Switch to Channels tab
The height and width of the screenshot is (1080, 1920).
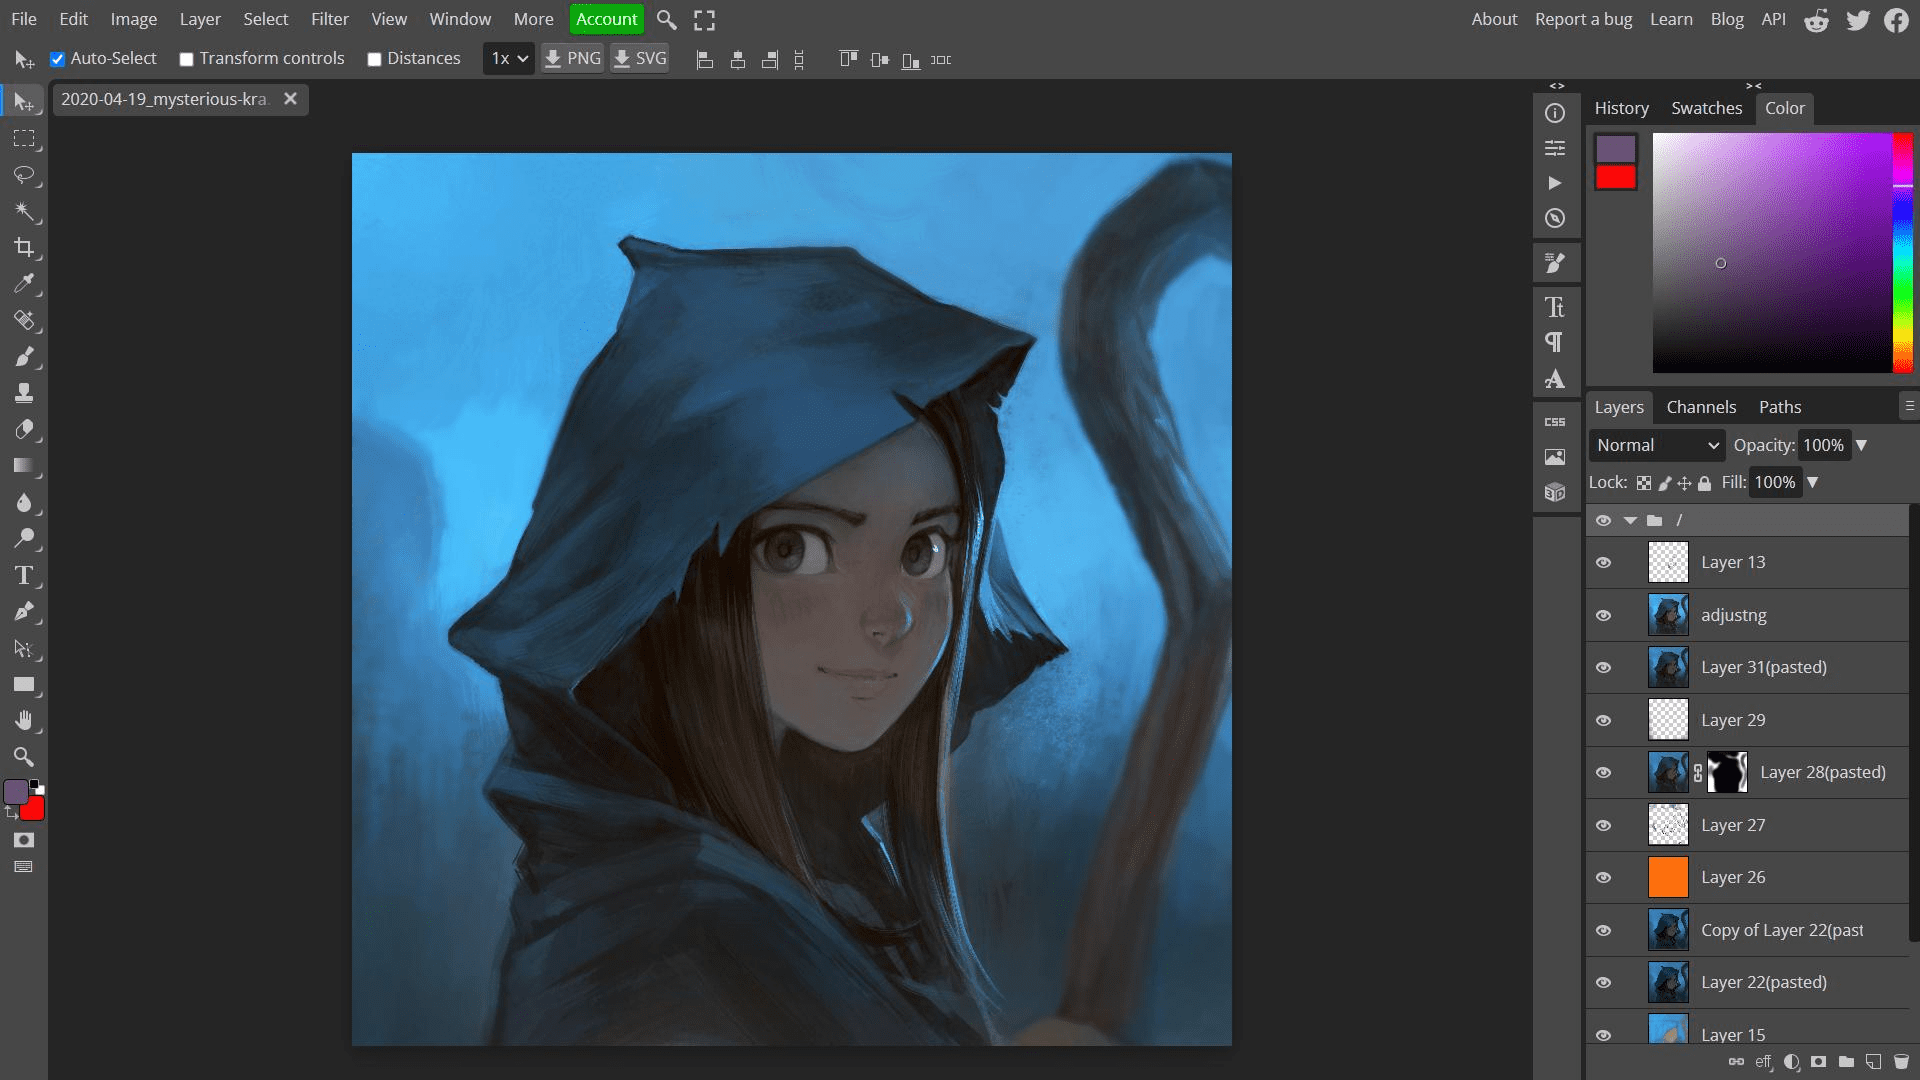point(1701,406)
